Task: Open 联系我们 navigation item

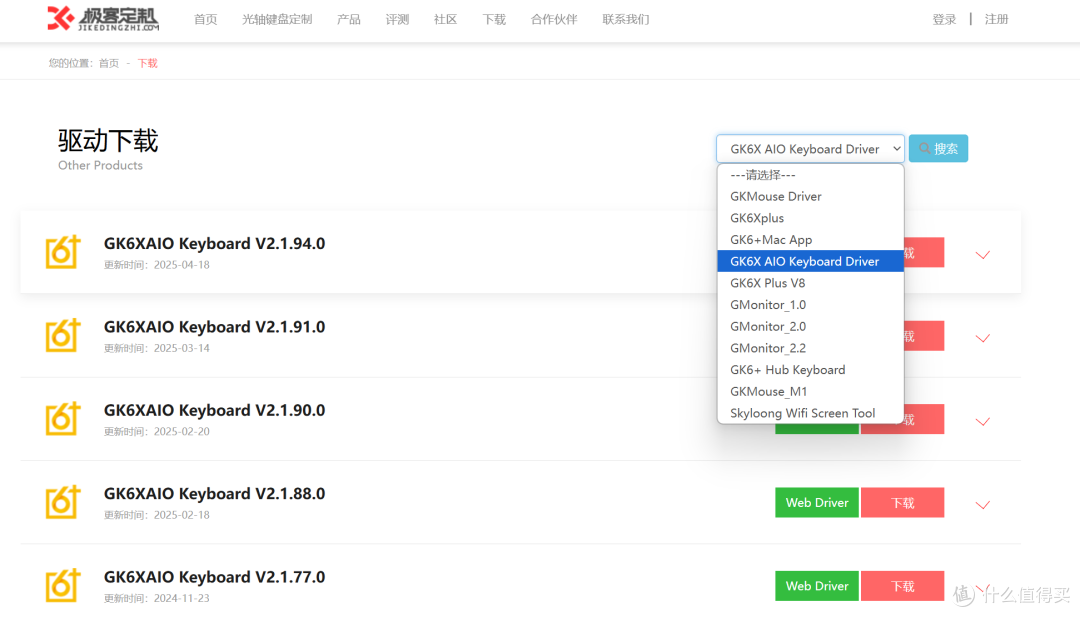Action: tap(625, 19)
